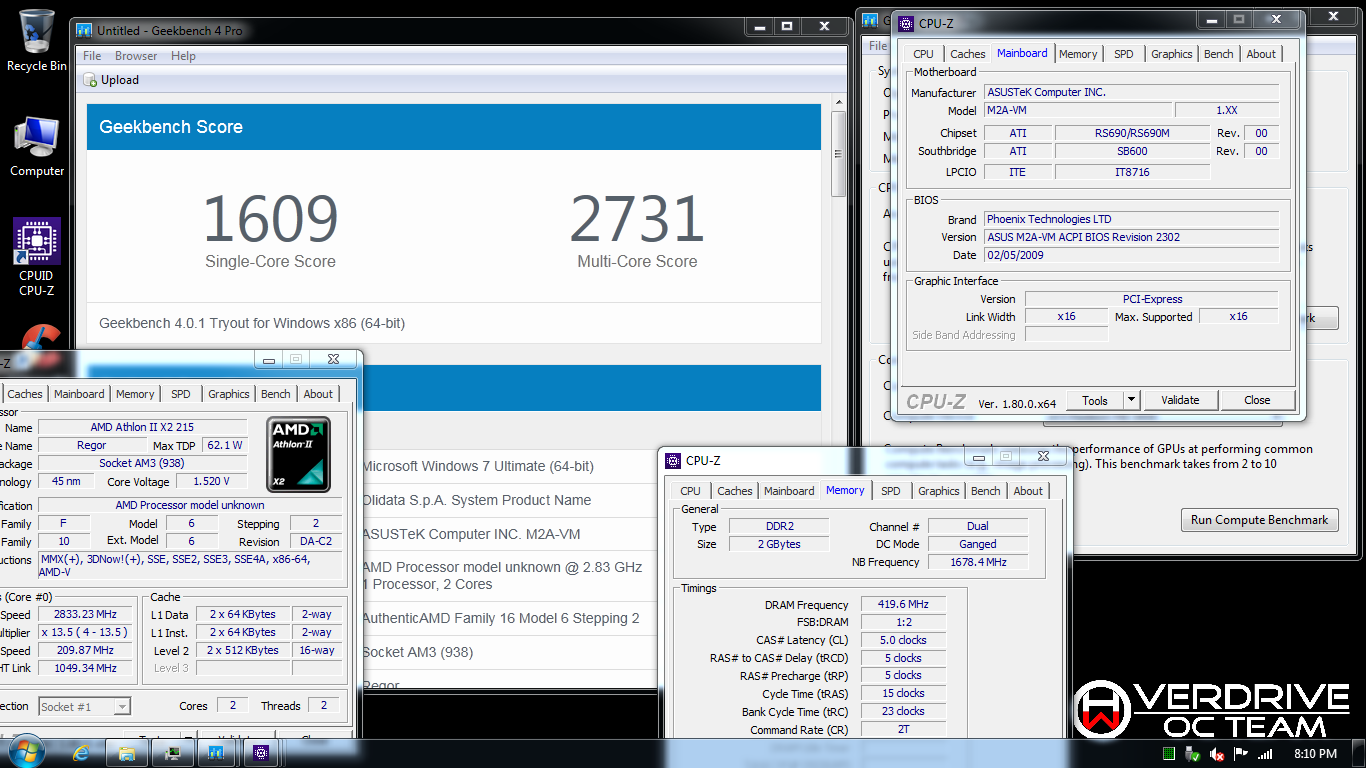Open About tab in top-right CPU-Z window
Viewport: 1366px width, 768px height.
pos(1261,54)
